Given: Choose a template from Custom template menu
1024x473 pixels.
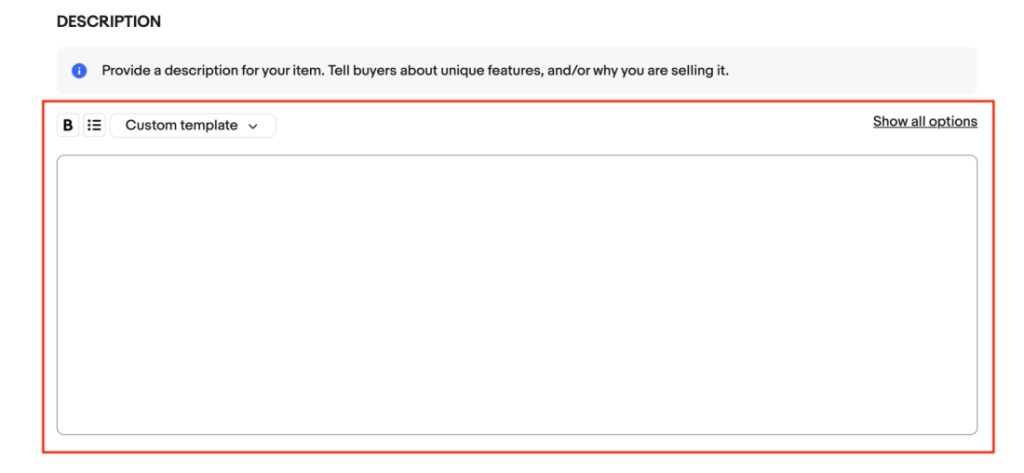Looking at the screenshot, I should click(193, 125).
